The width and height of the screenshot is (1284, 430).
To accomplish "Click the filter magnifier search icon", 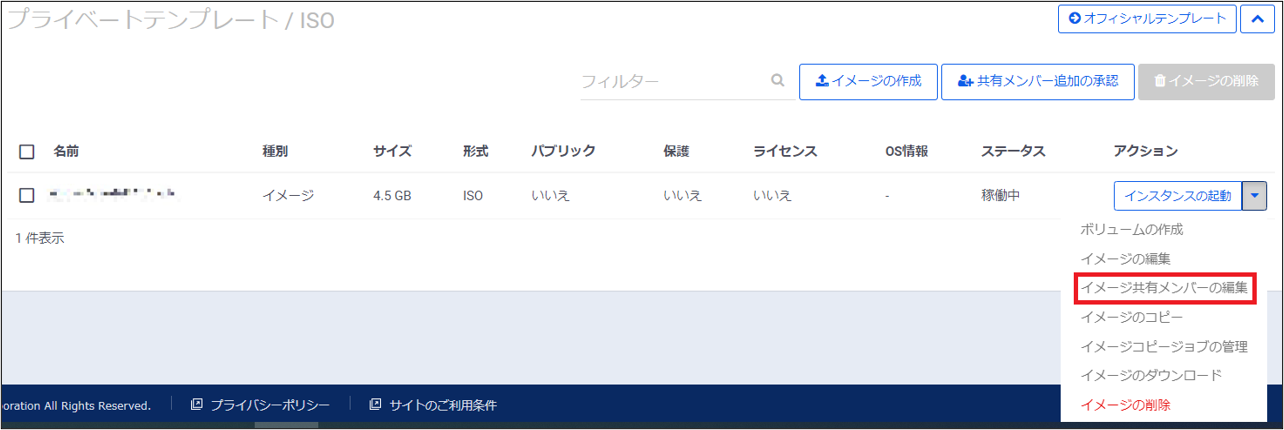I will coord(778,81).
